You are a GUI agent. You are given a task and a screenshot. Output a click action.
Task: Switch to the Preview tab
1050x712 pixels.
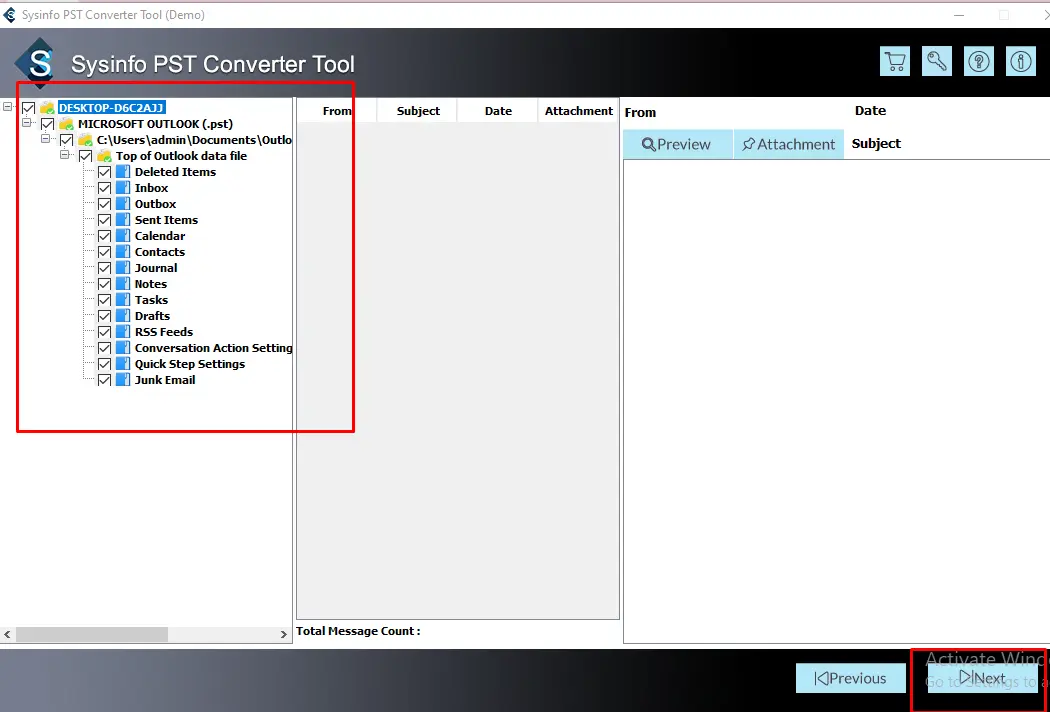(x=677, y=144)
